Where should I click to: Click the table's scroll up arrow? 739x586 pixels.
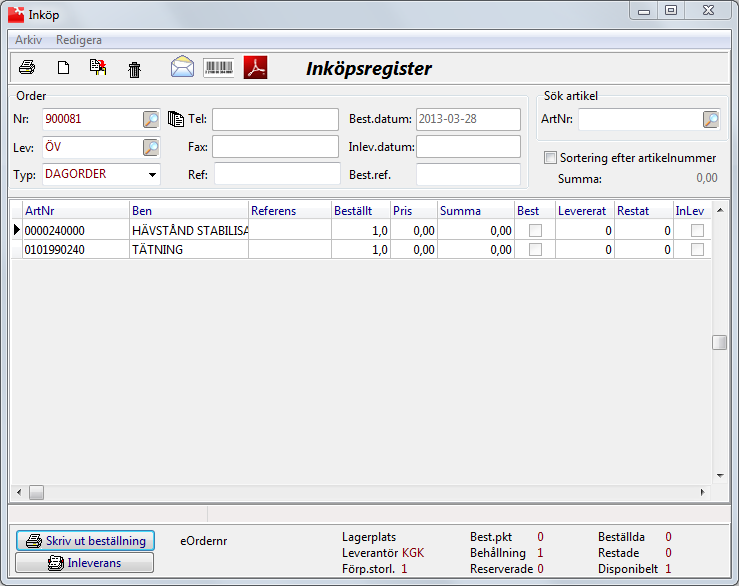point(720,210)
